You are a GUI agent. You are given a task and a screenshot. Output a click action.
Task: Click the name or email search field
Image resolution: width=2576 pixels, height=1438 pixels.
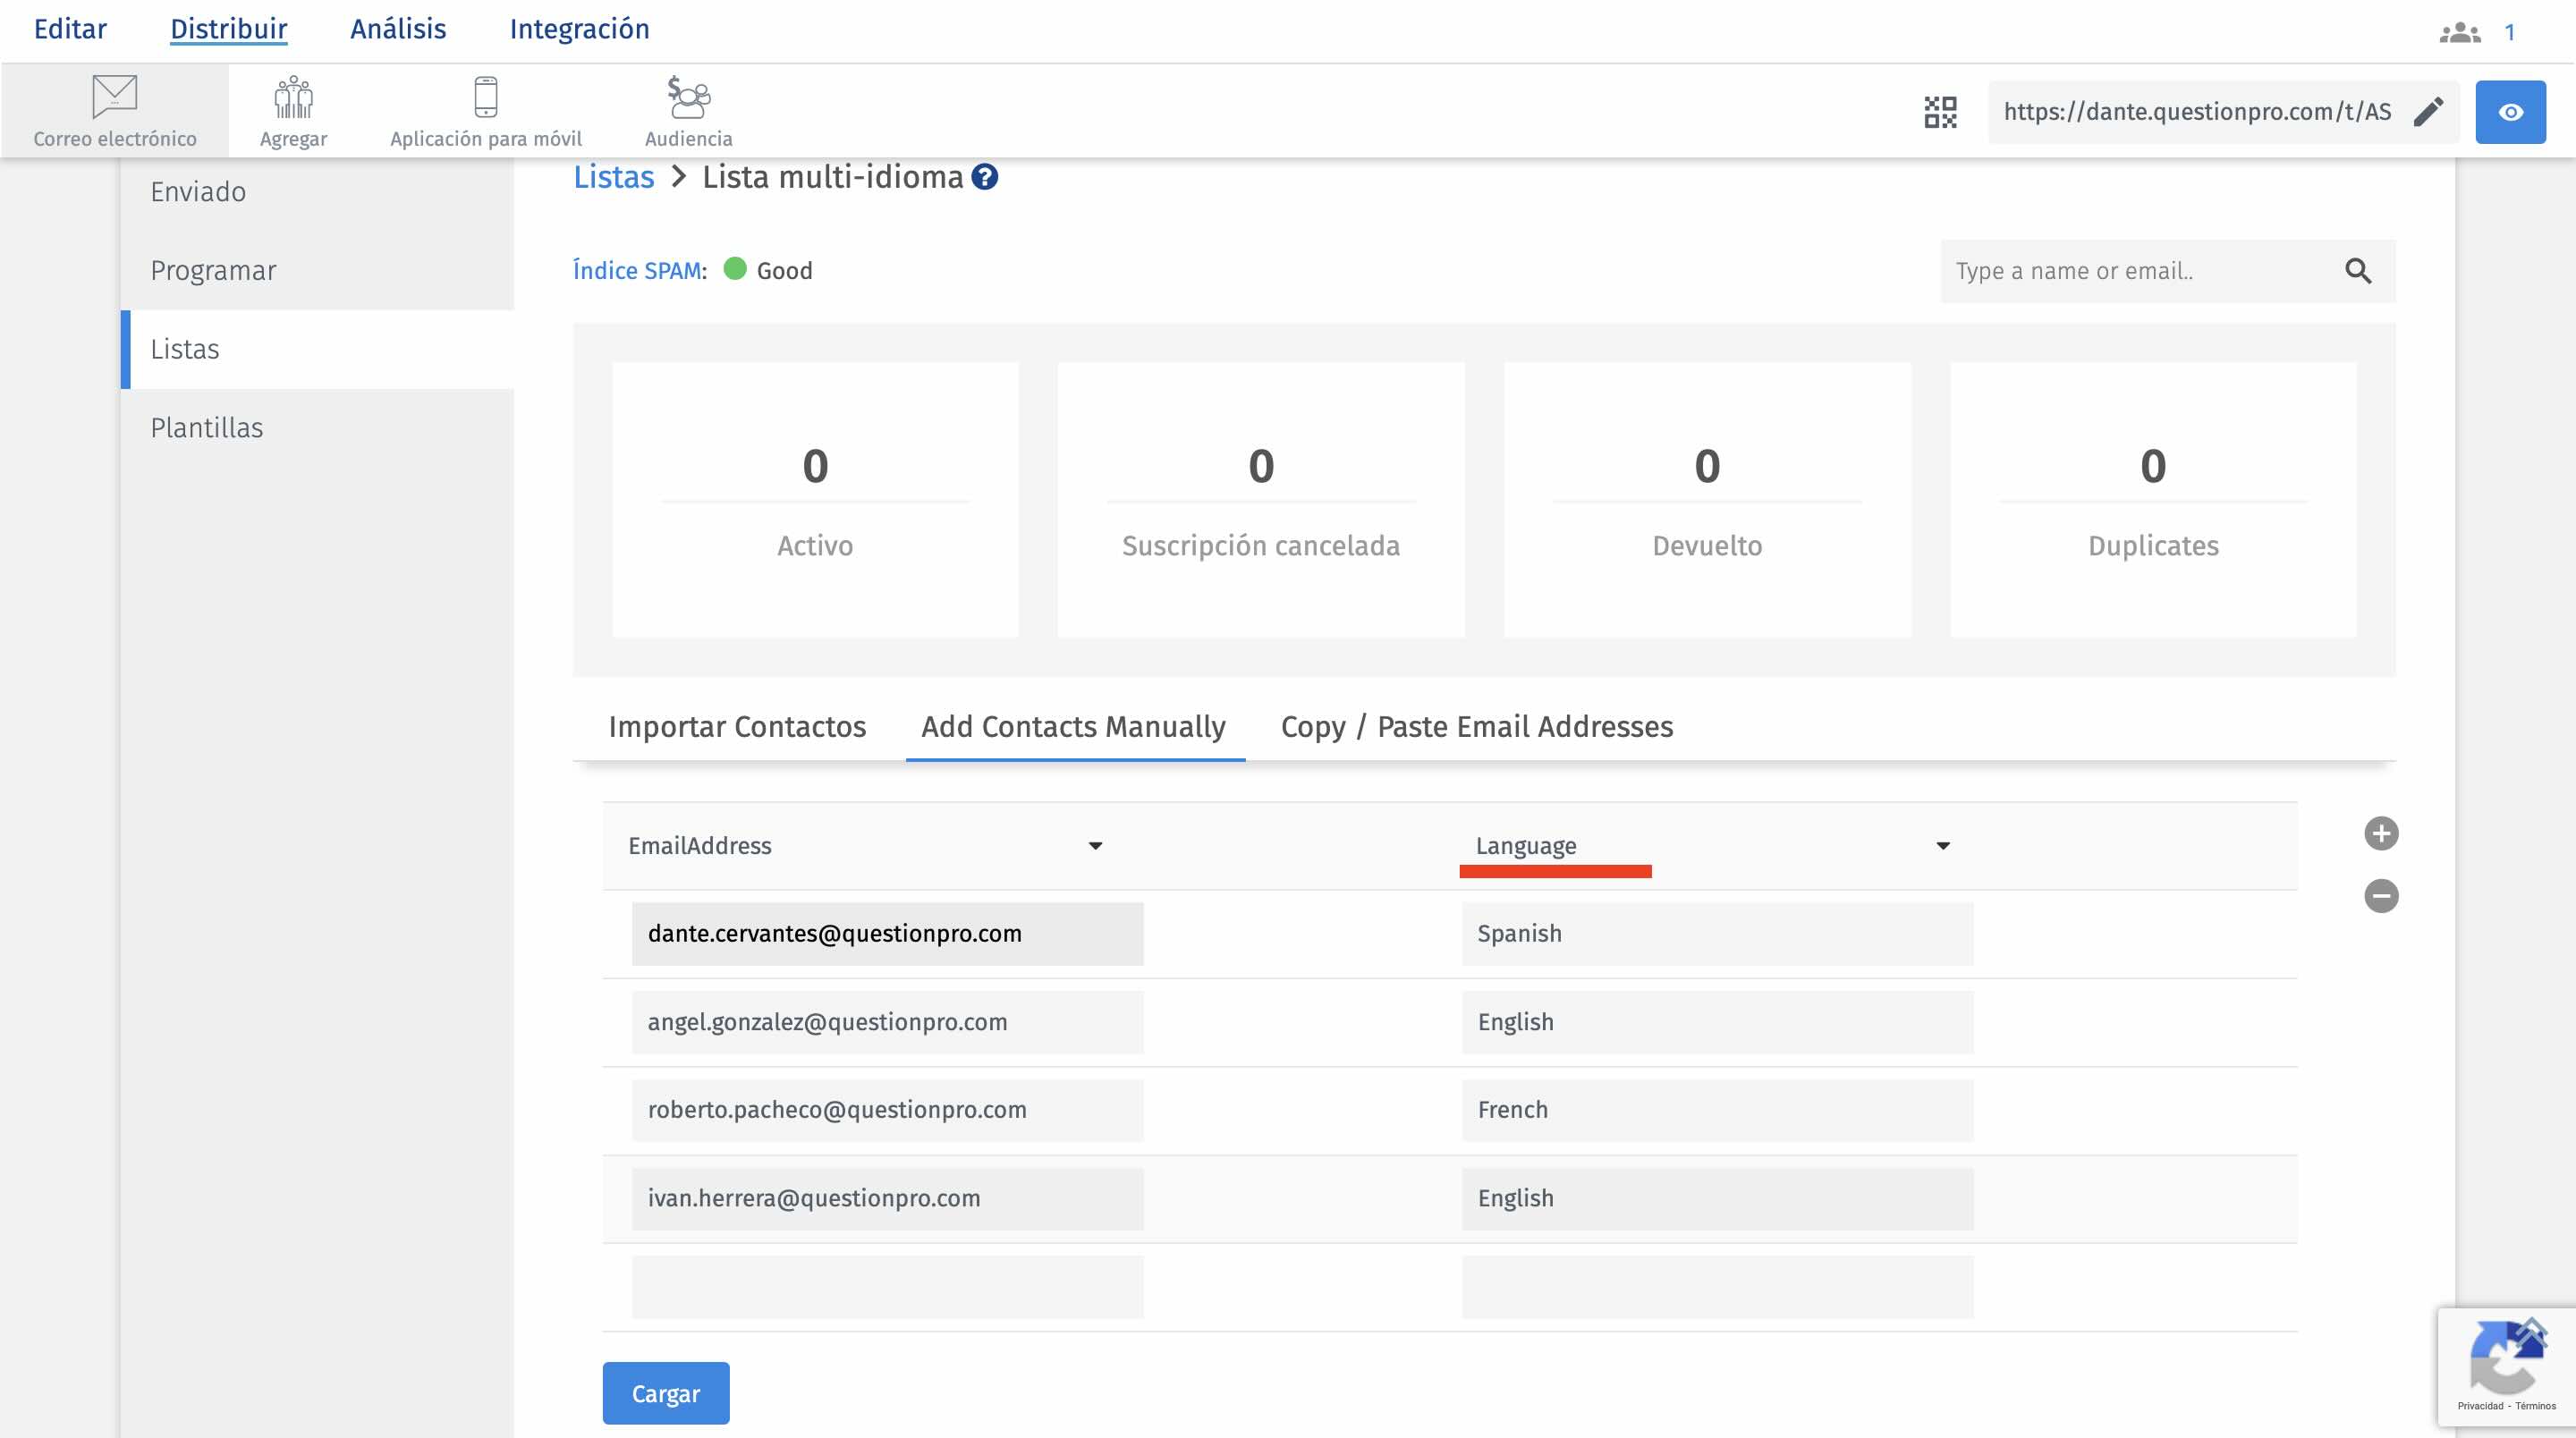(x=2140, y=271)
